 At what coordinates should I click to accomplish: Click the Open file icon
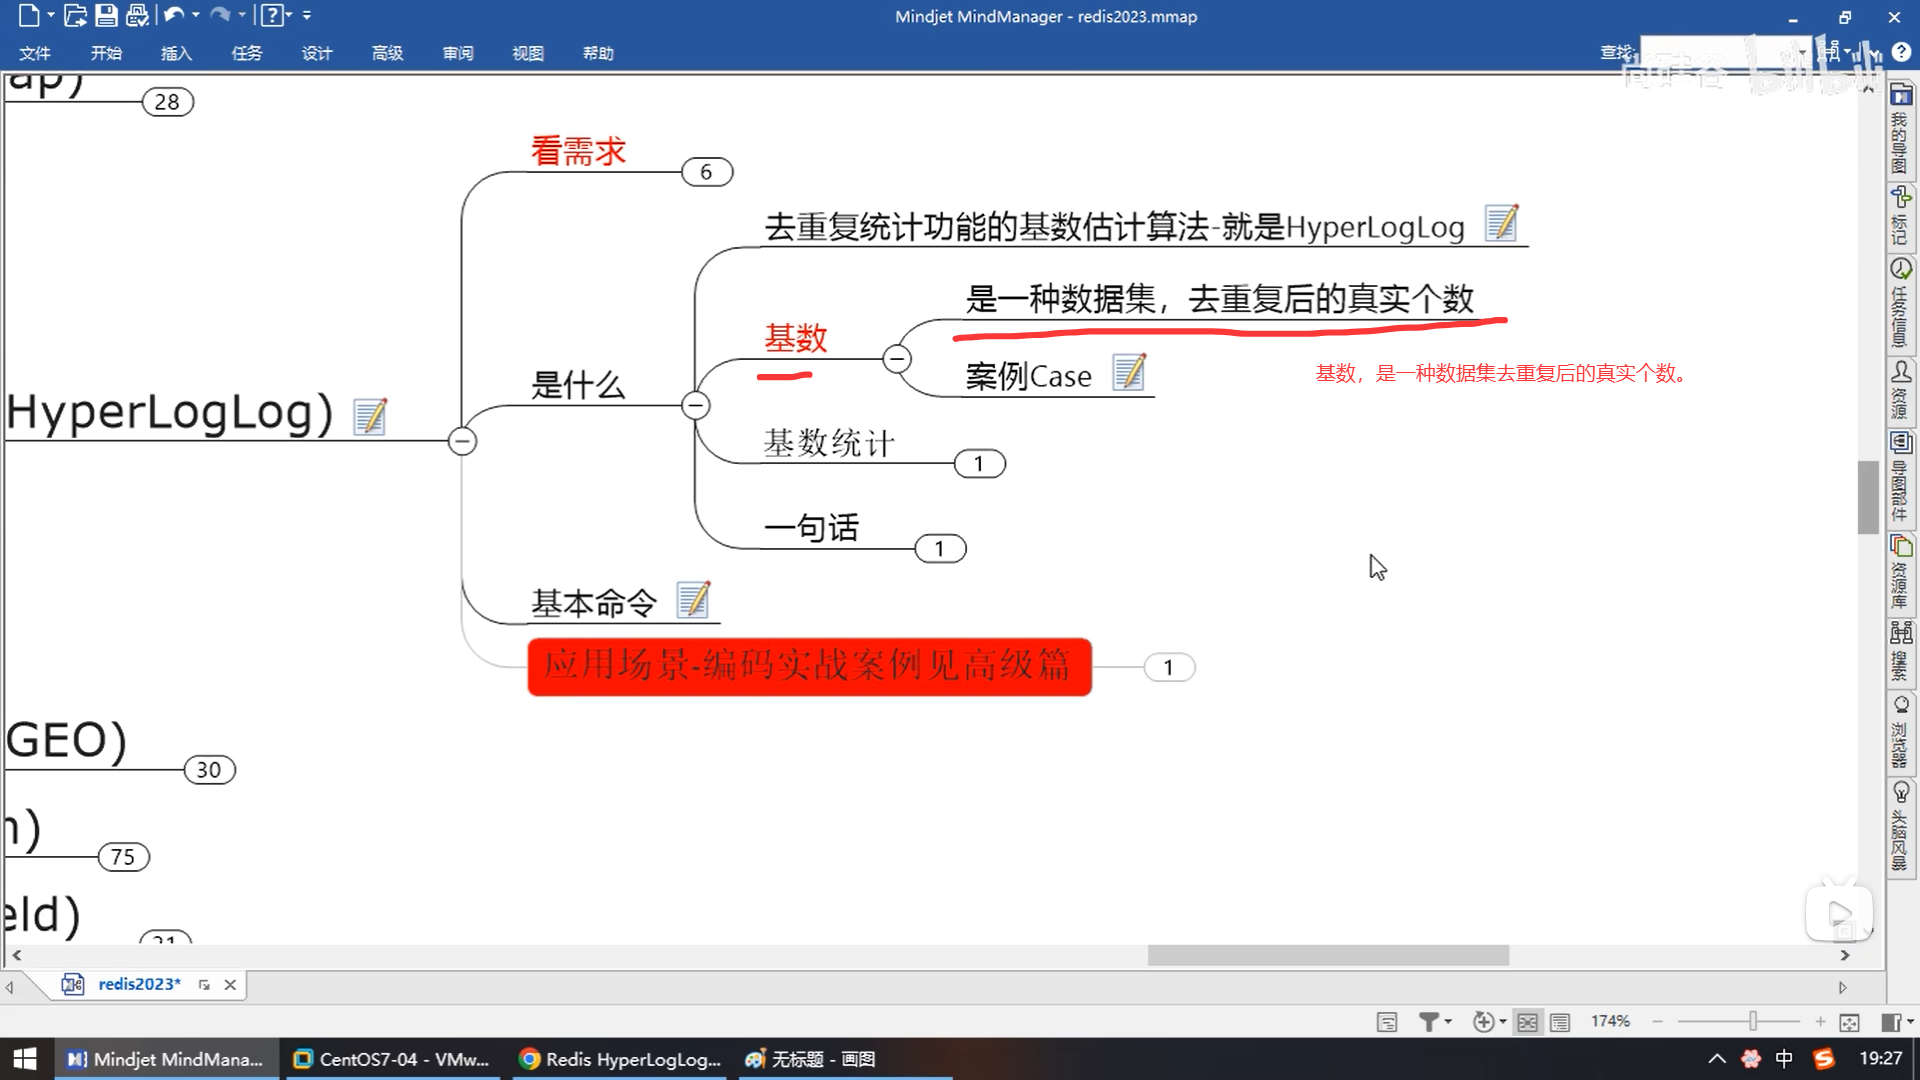tap(74, 15)
